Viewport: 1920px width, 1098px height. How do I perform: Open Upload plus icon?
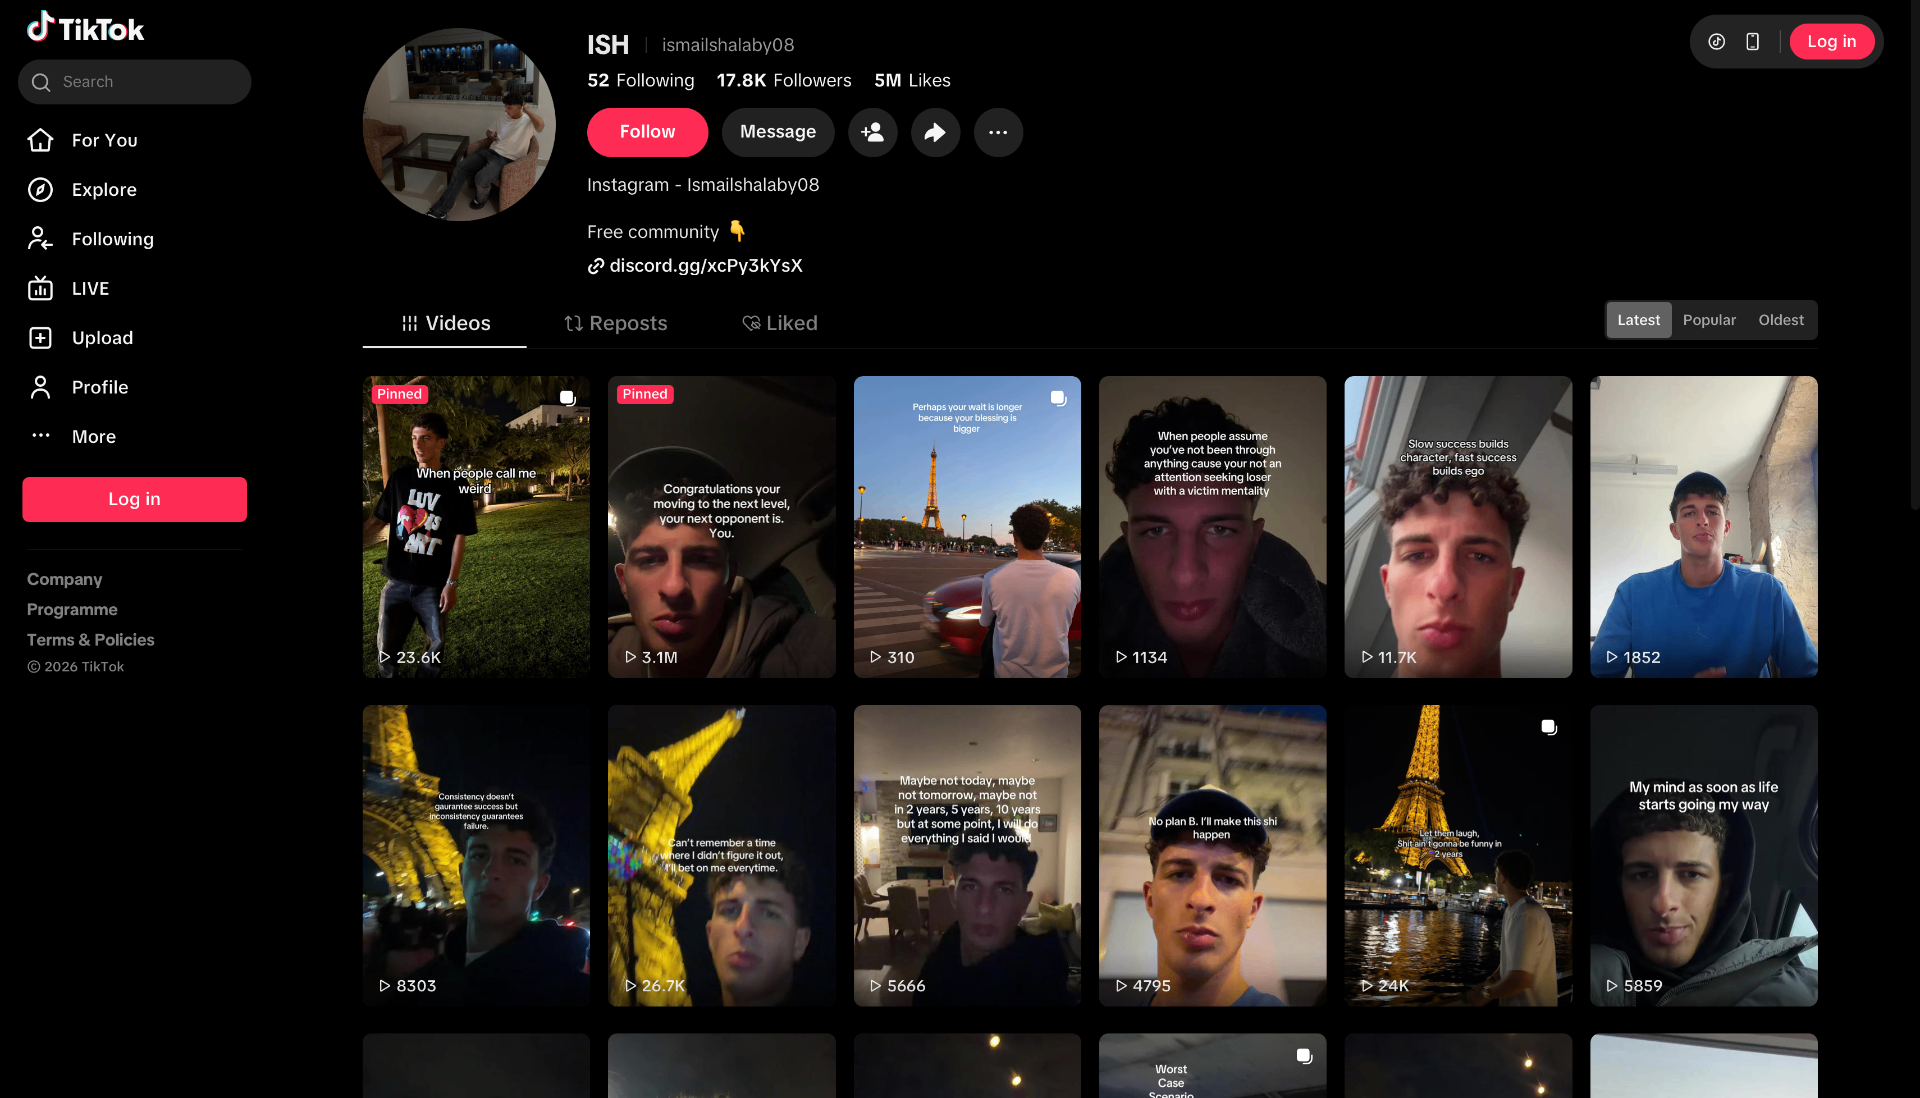[40, 338]
